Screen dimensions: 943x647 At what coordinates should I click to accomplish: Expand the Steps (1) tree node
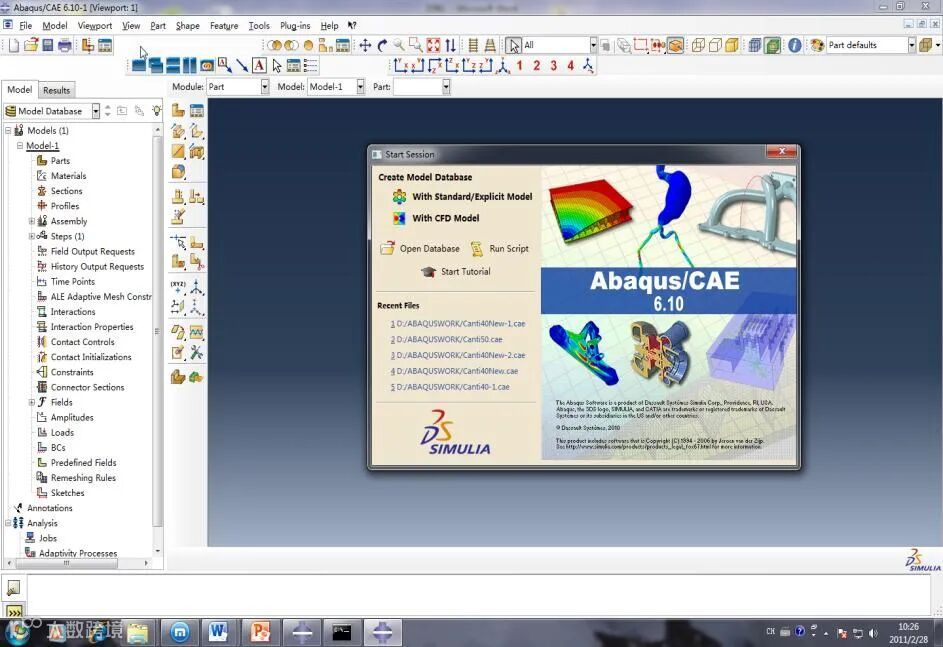coord(32,236)
